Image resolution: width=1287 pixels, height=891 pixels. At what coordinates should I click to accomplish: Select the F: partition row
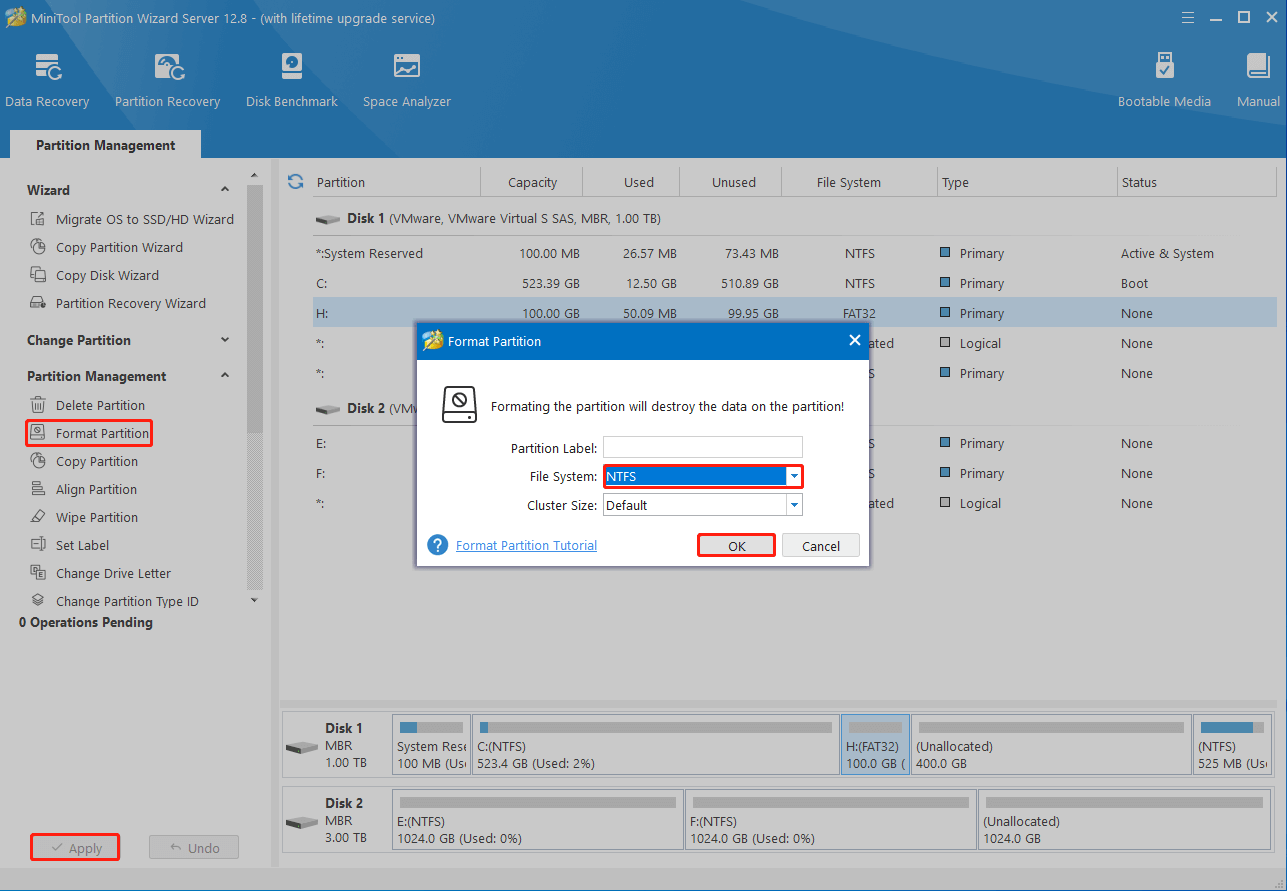click(x=794, y=473)
